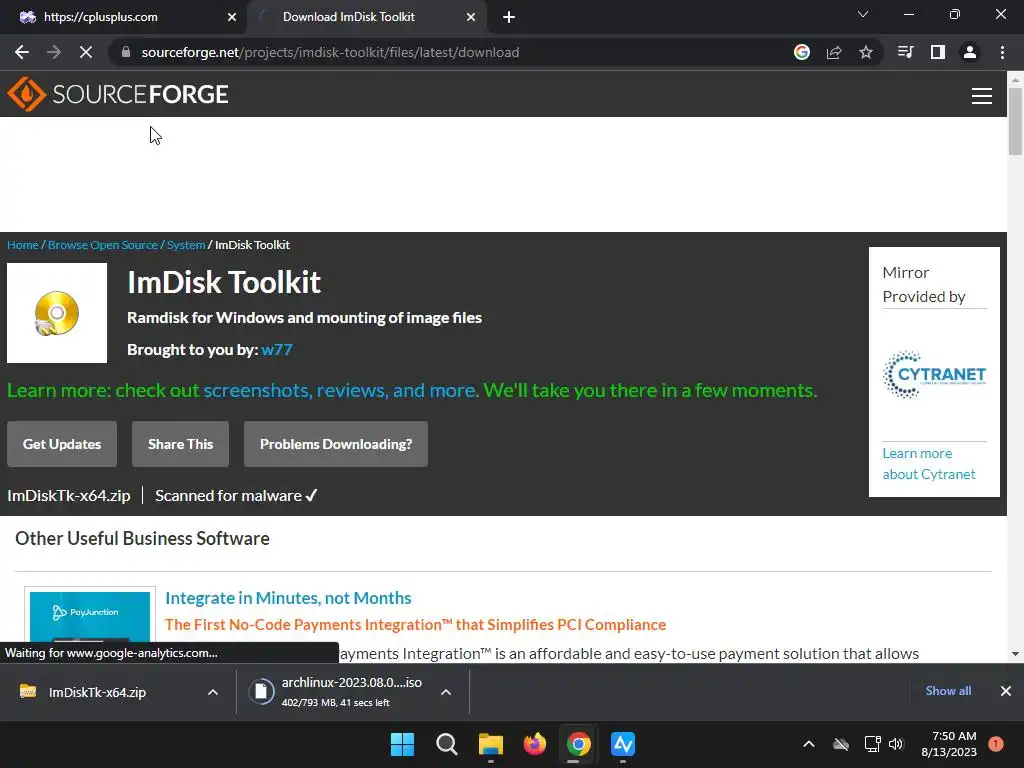This screenshot has width=1024, height=768.
Task: Open Firefox from the taskbar
Action: 535,744
